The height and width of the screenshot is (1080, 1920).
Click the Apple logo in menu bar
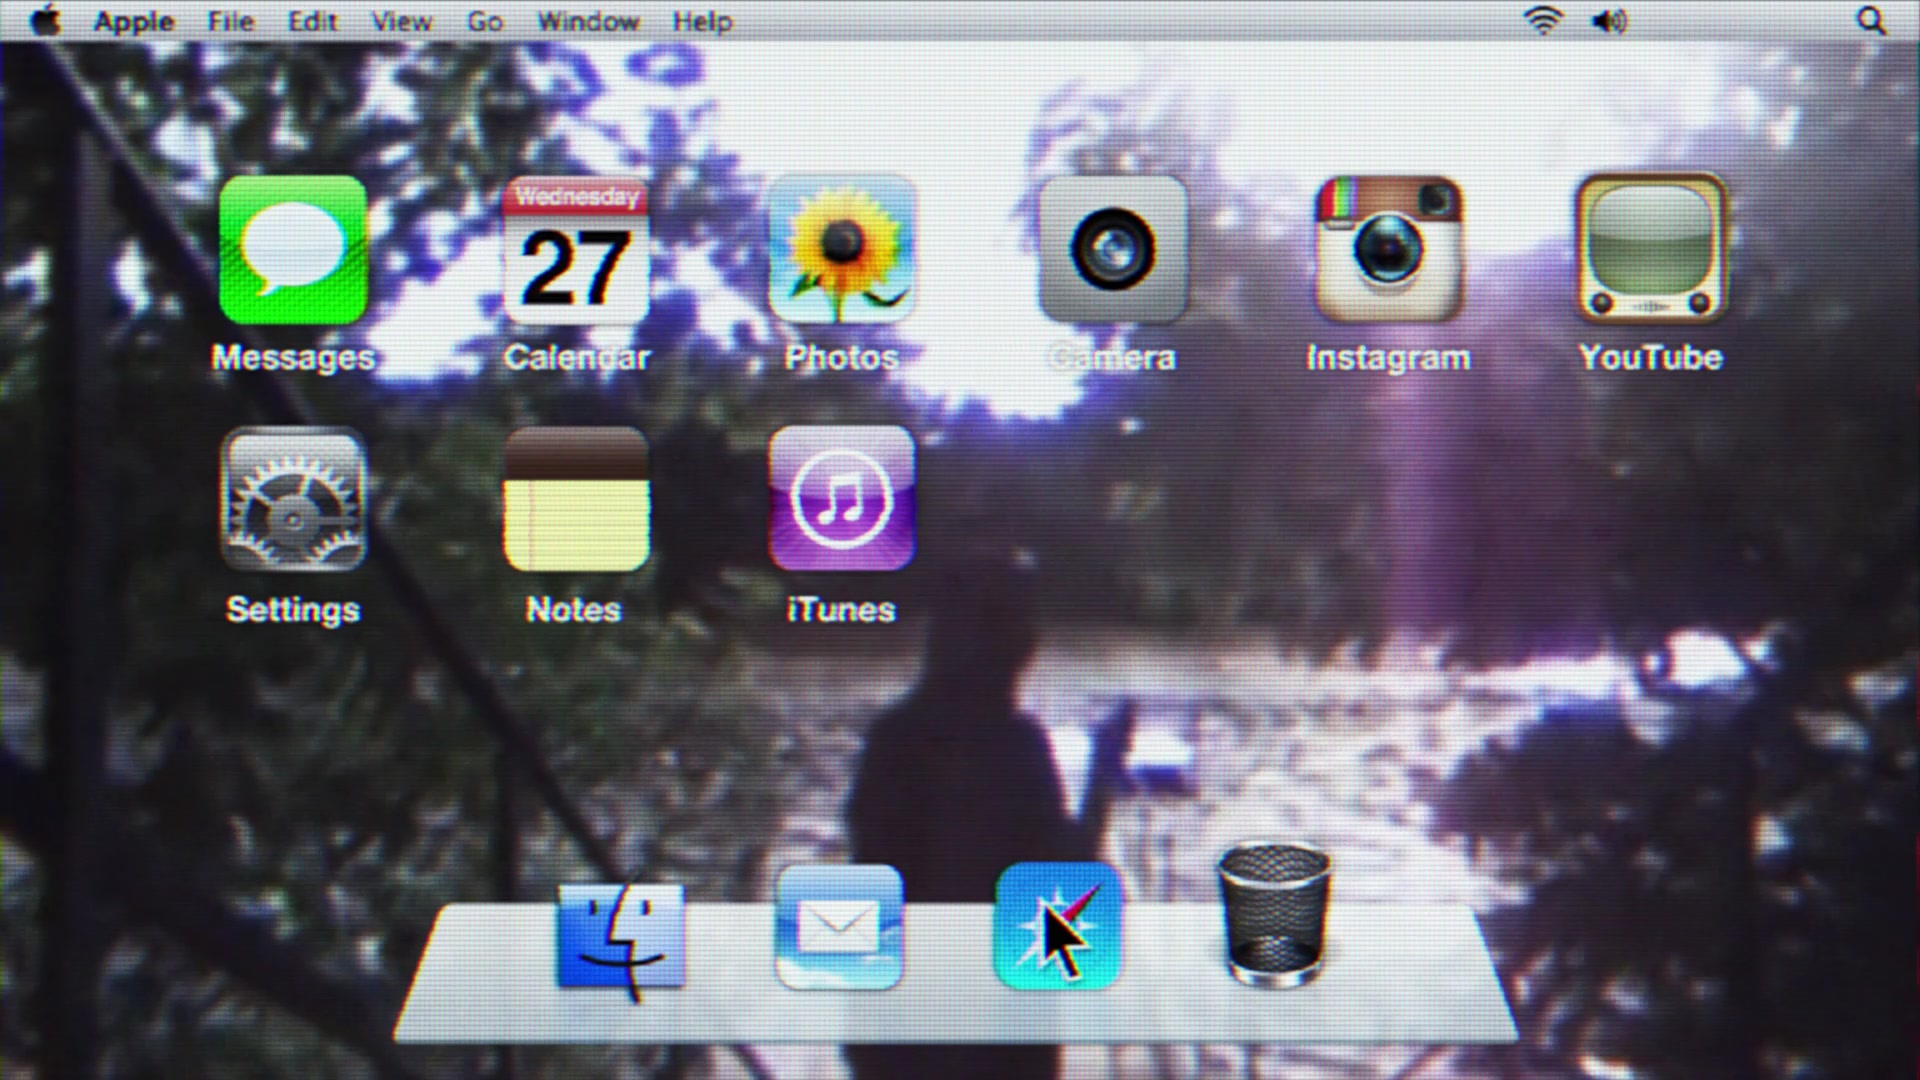[46, 21]
